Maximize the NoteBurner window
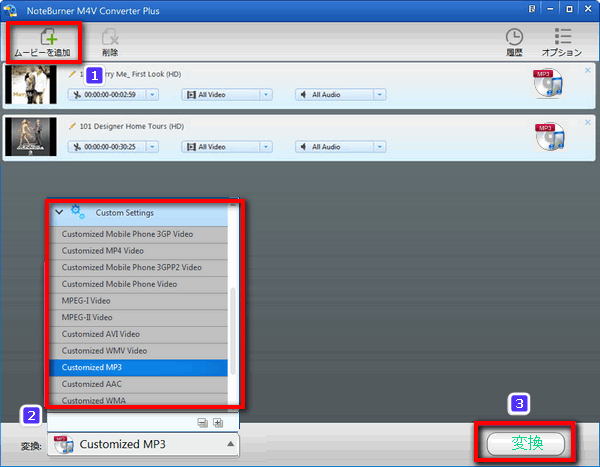Image resolution: width=600 pixels, height=467 pixels. pyautogui.click(x=569, y=9)
